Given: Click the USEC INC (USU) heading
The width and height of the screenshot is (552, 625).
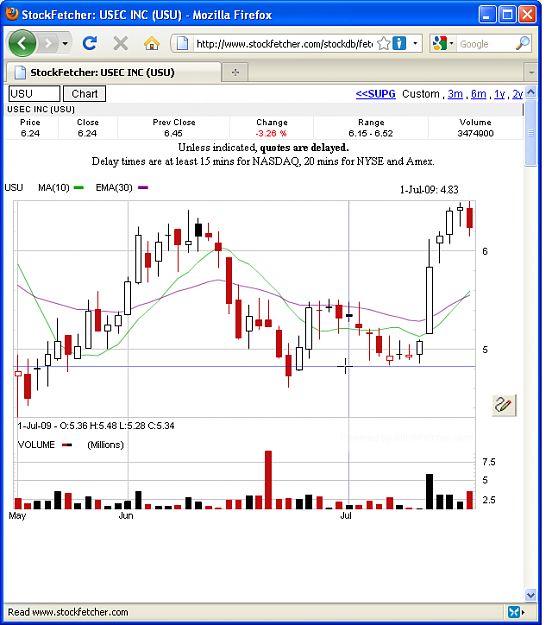Looking at the screenshot, I should point(41,109).
